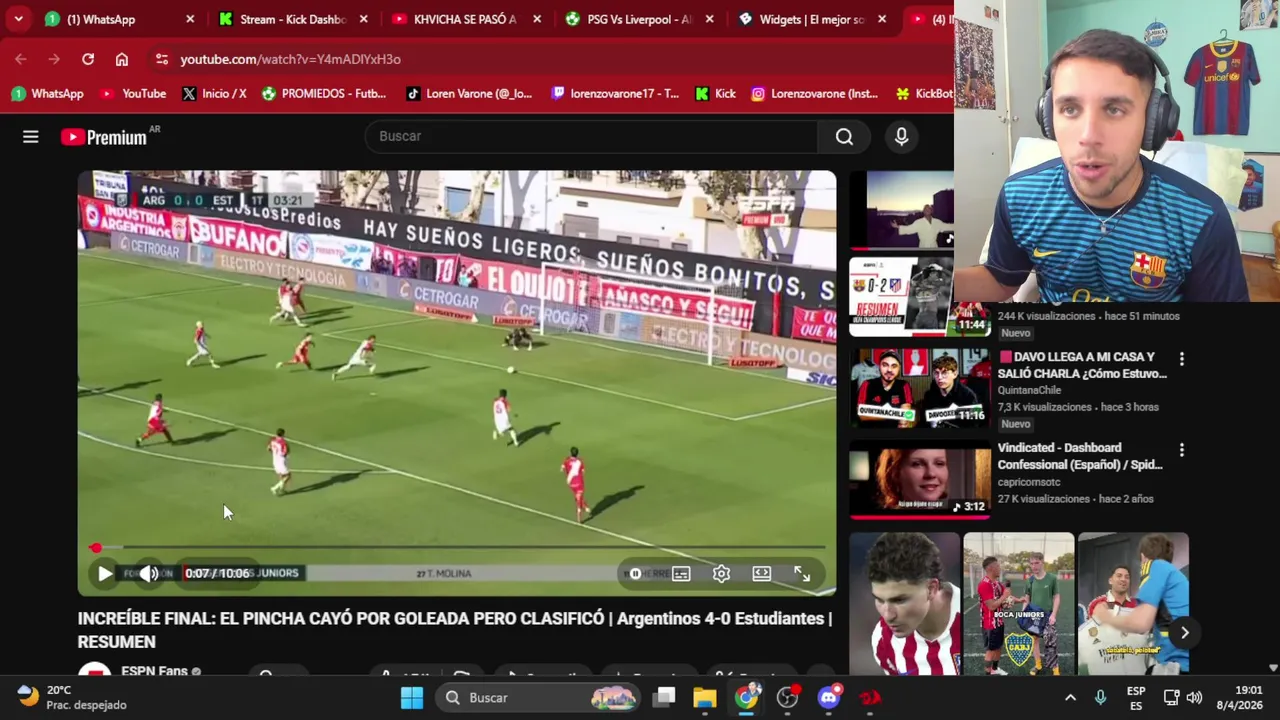Screen dimensions: 1280x720
Task: Show next Shorts with the arrow
Action: 1184,632
